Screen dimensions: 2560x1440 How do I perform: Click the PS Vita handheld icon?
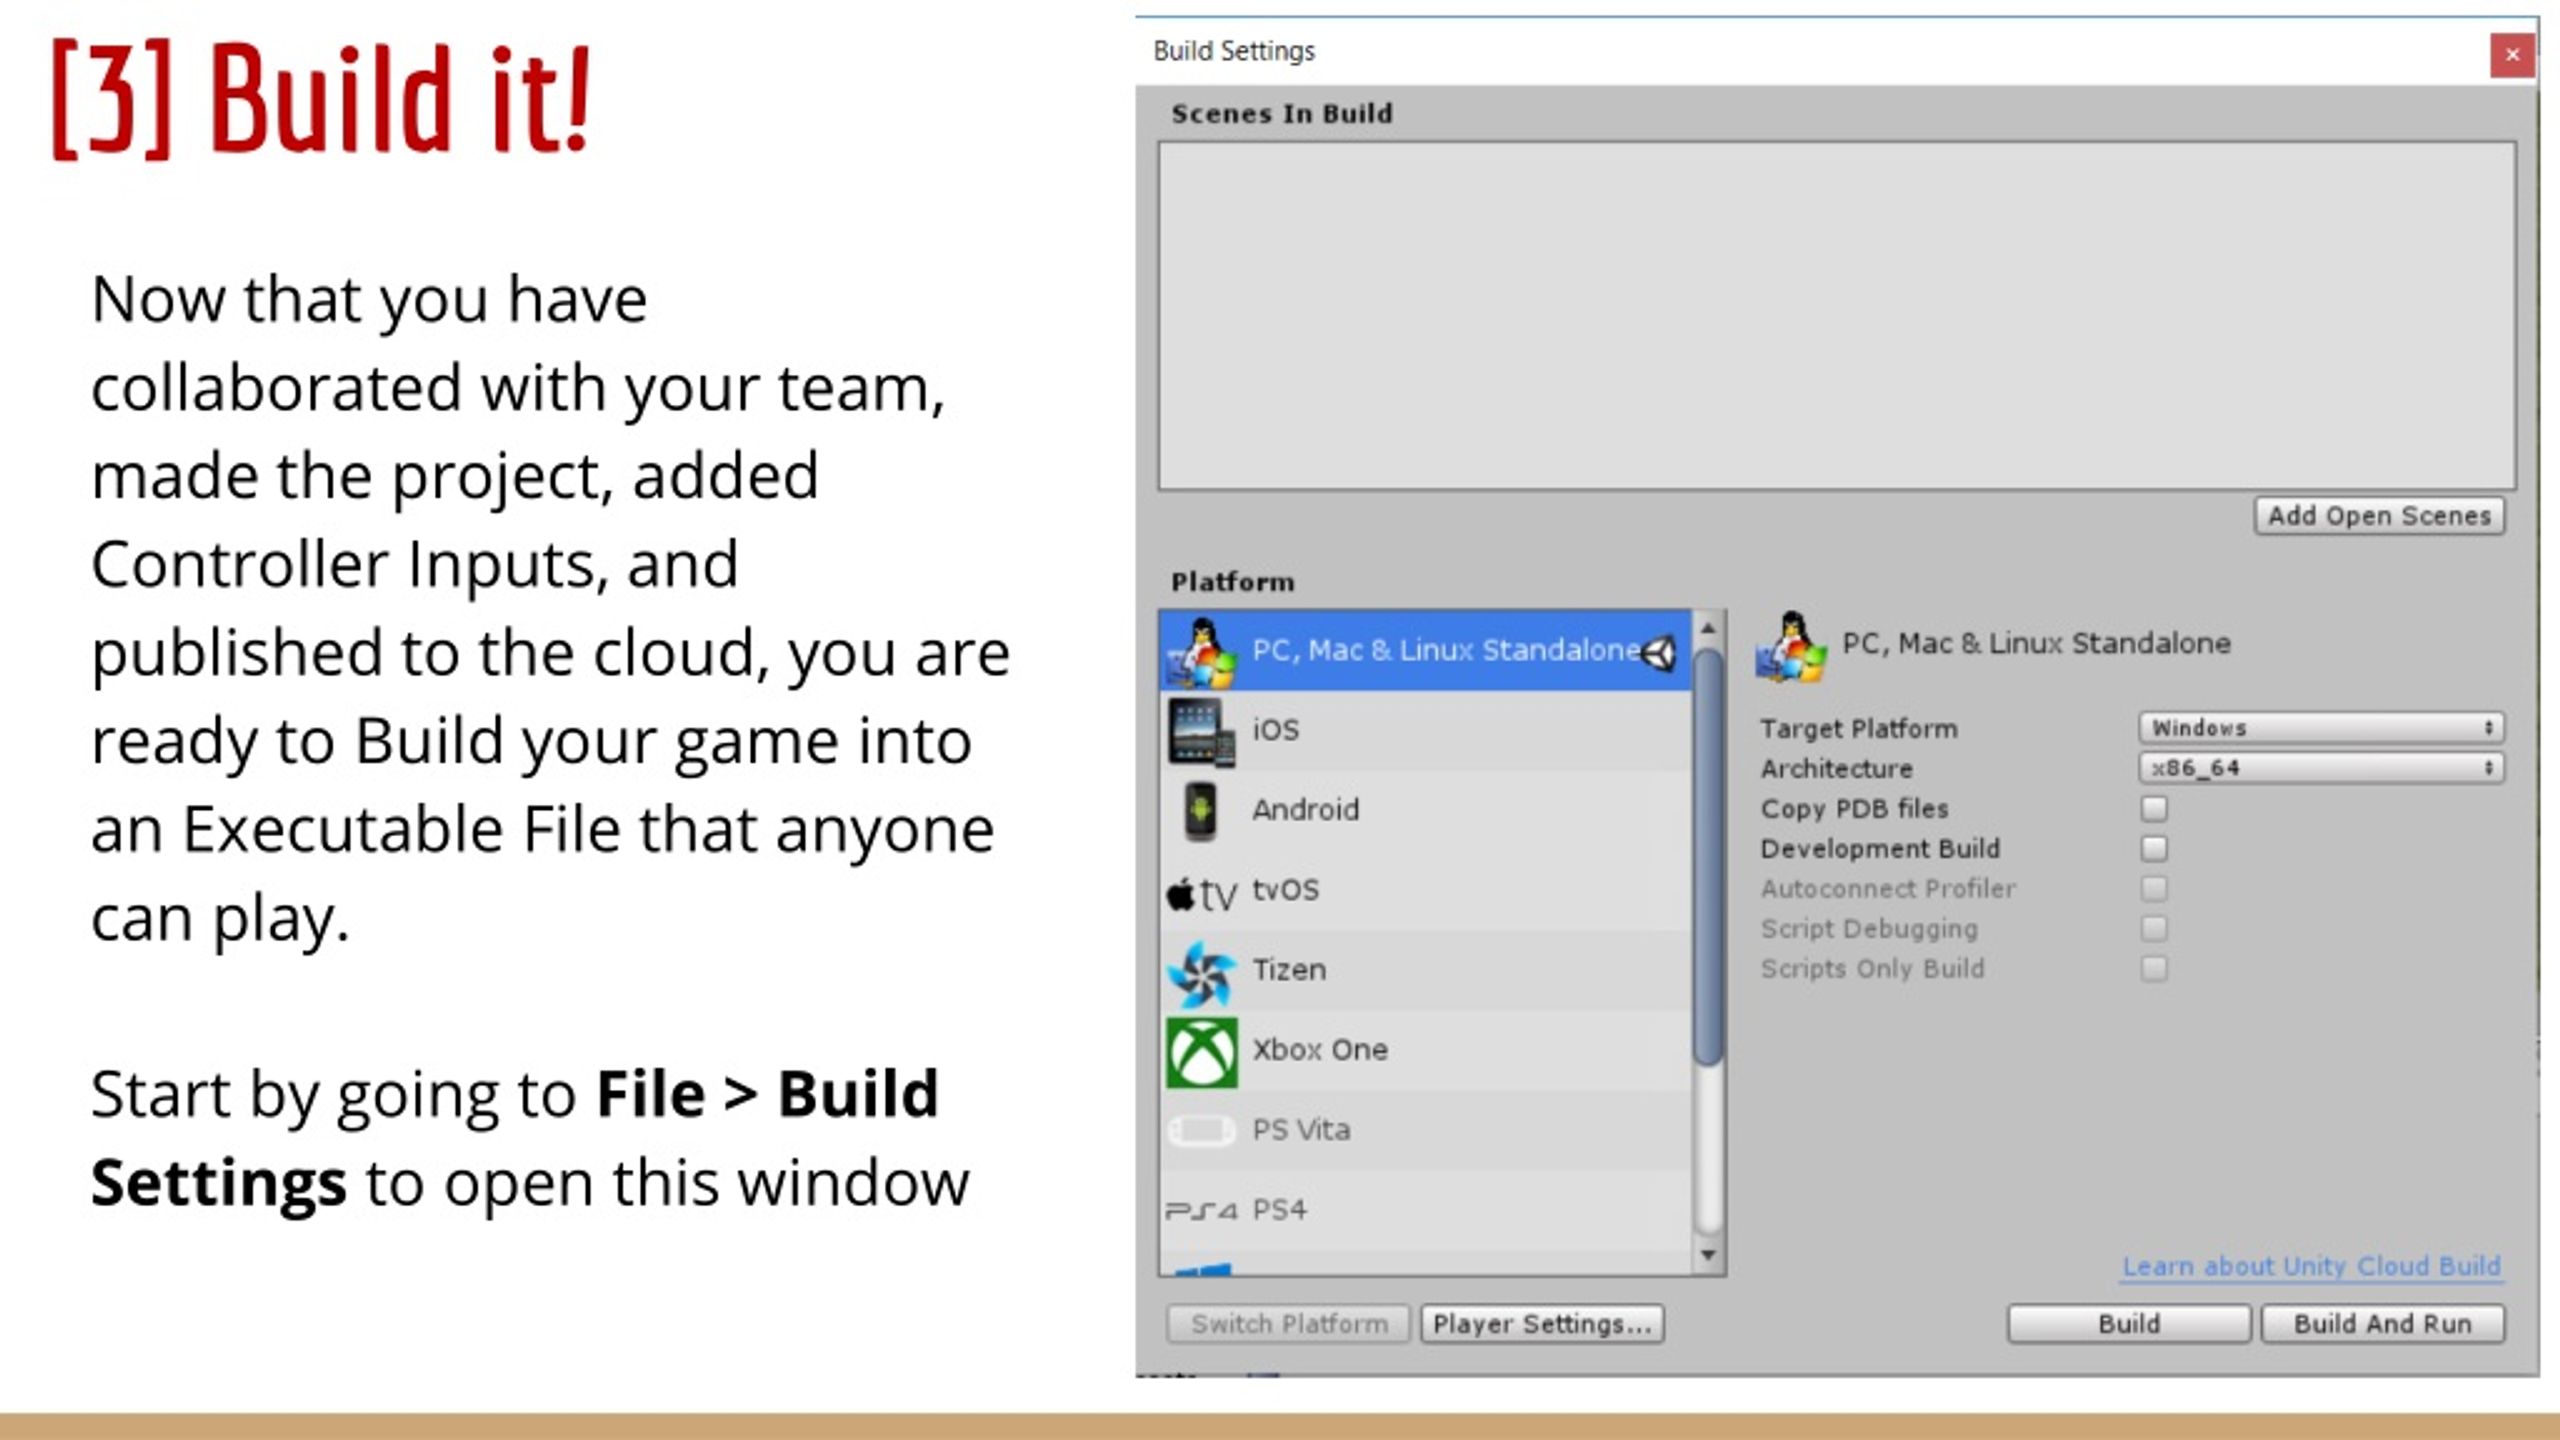tap(1201, 1131)
